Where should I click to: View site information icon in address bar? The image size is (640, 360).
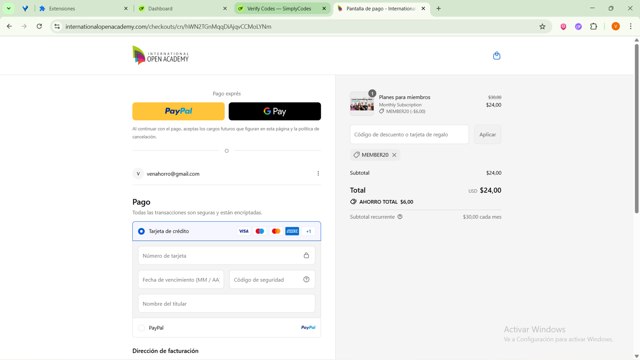pos(57,27)
